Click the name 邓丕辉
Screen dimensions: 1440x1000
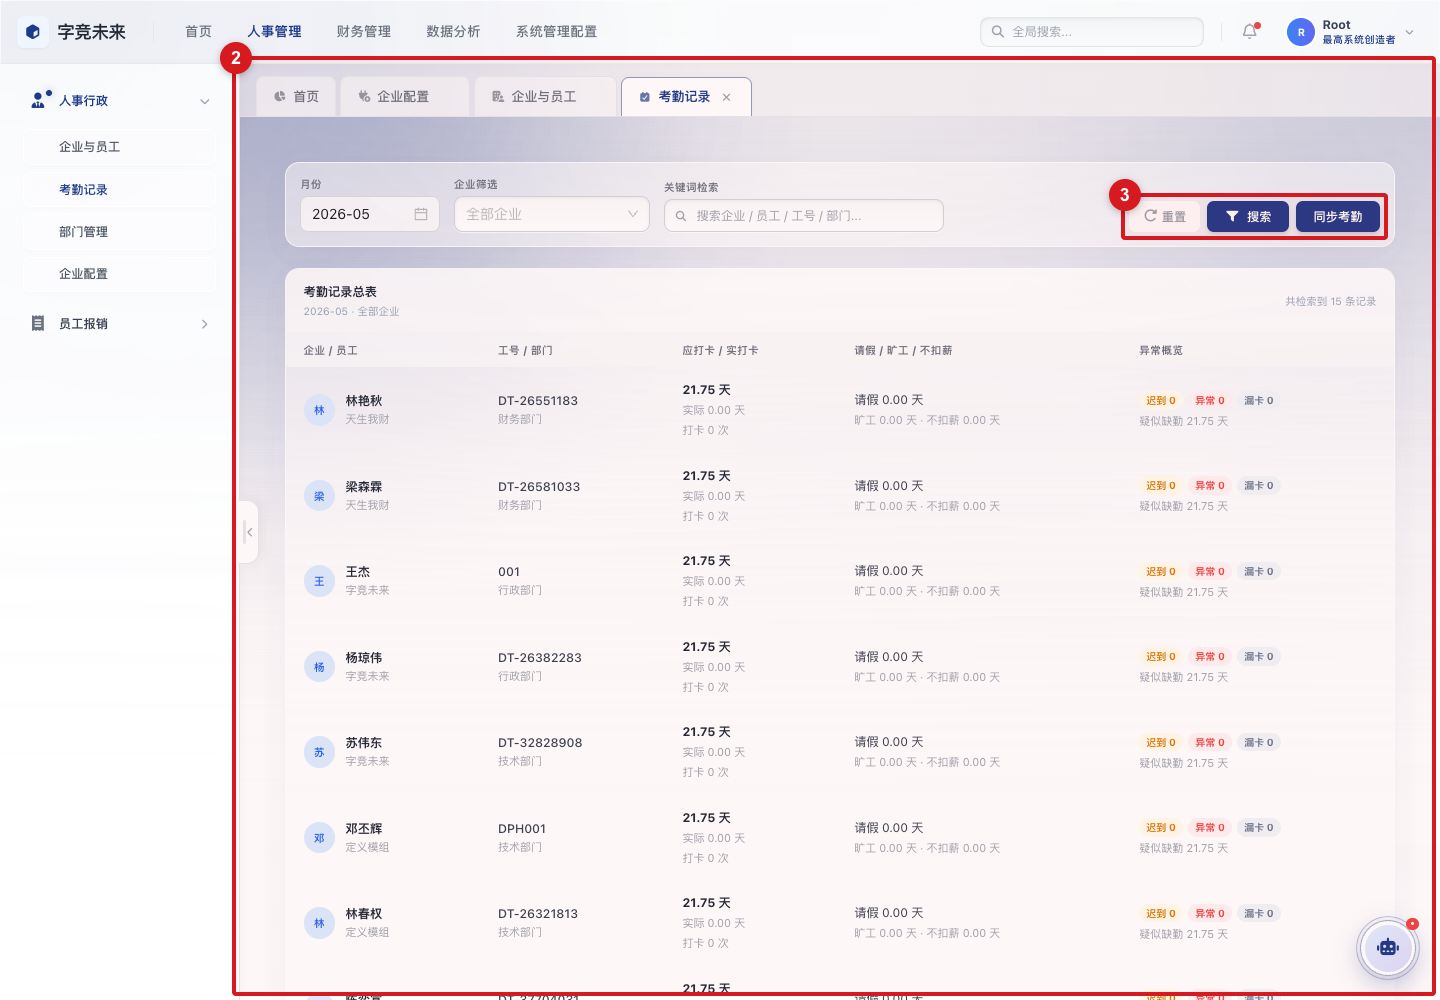click(x=364, y=829)
